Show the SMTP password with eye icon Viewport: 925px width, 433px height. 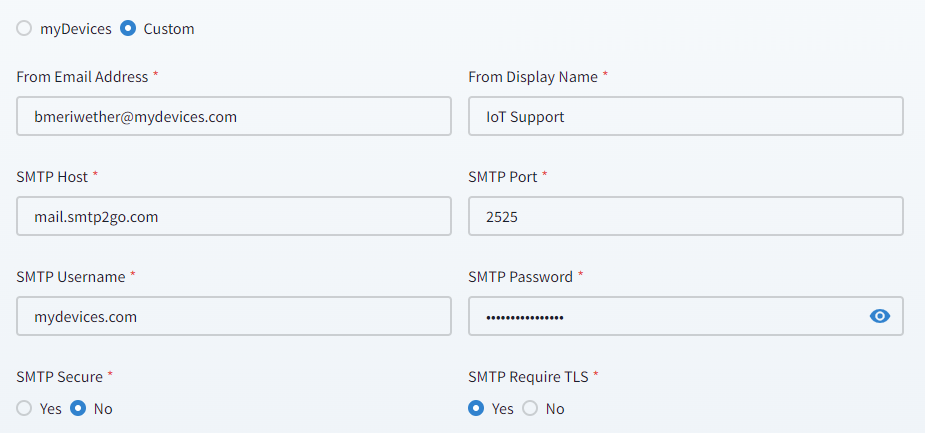[x=880, y=316]
